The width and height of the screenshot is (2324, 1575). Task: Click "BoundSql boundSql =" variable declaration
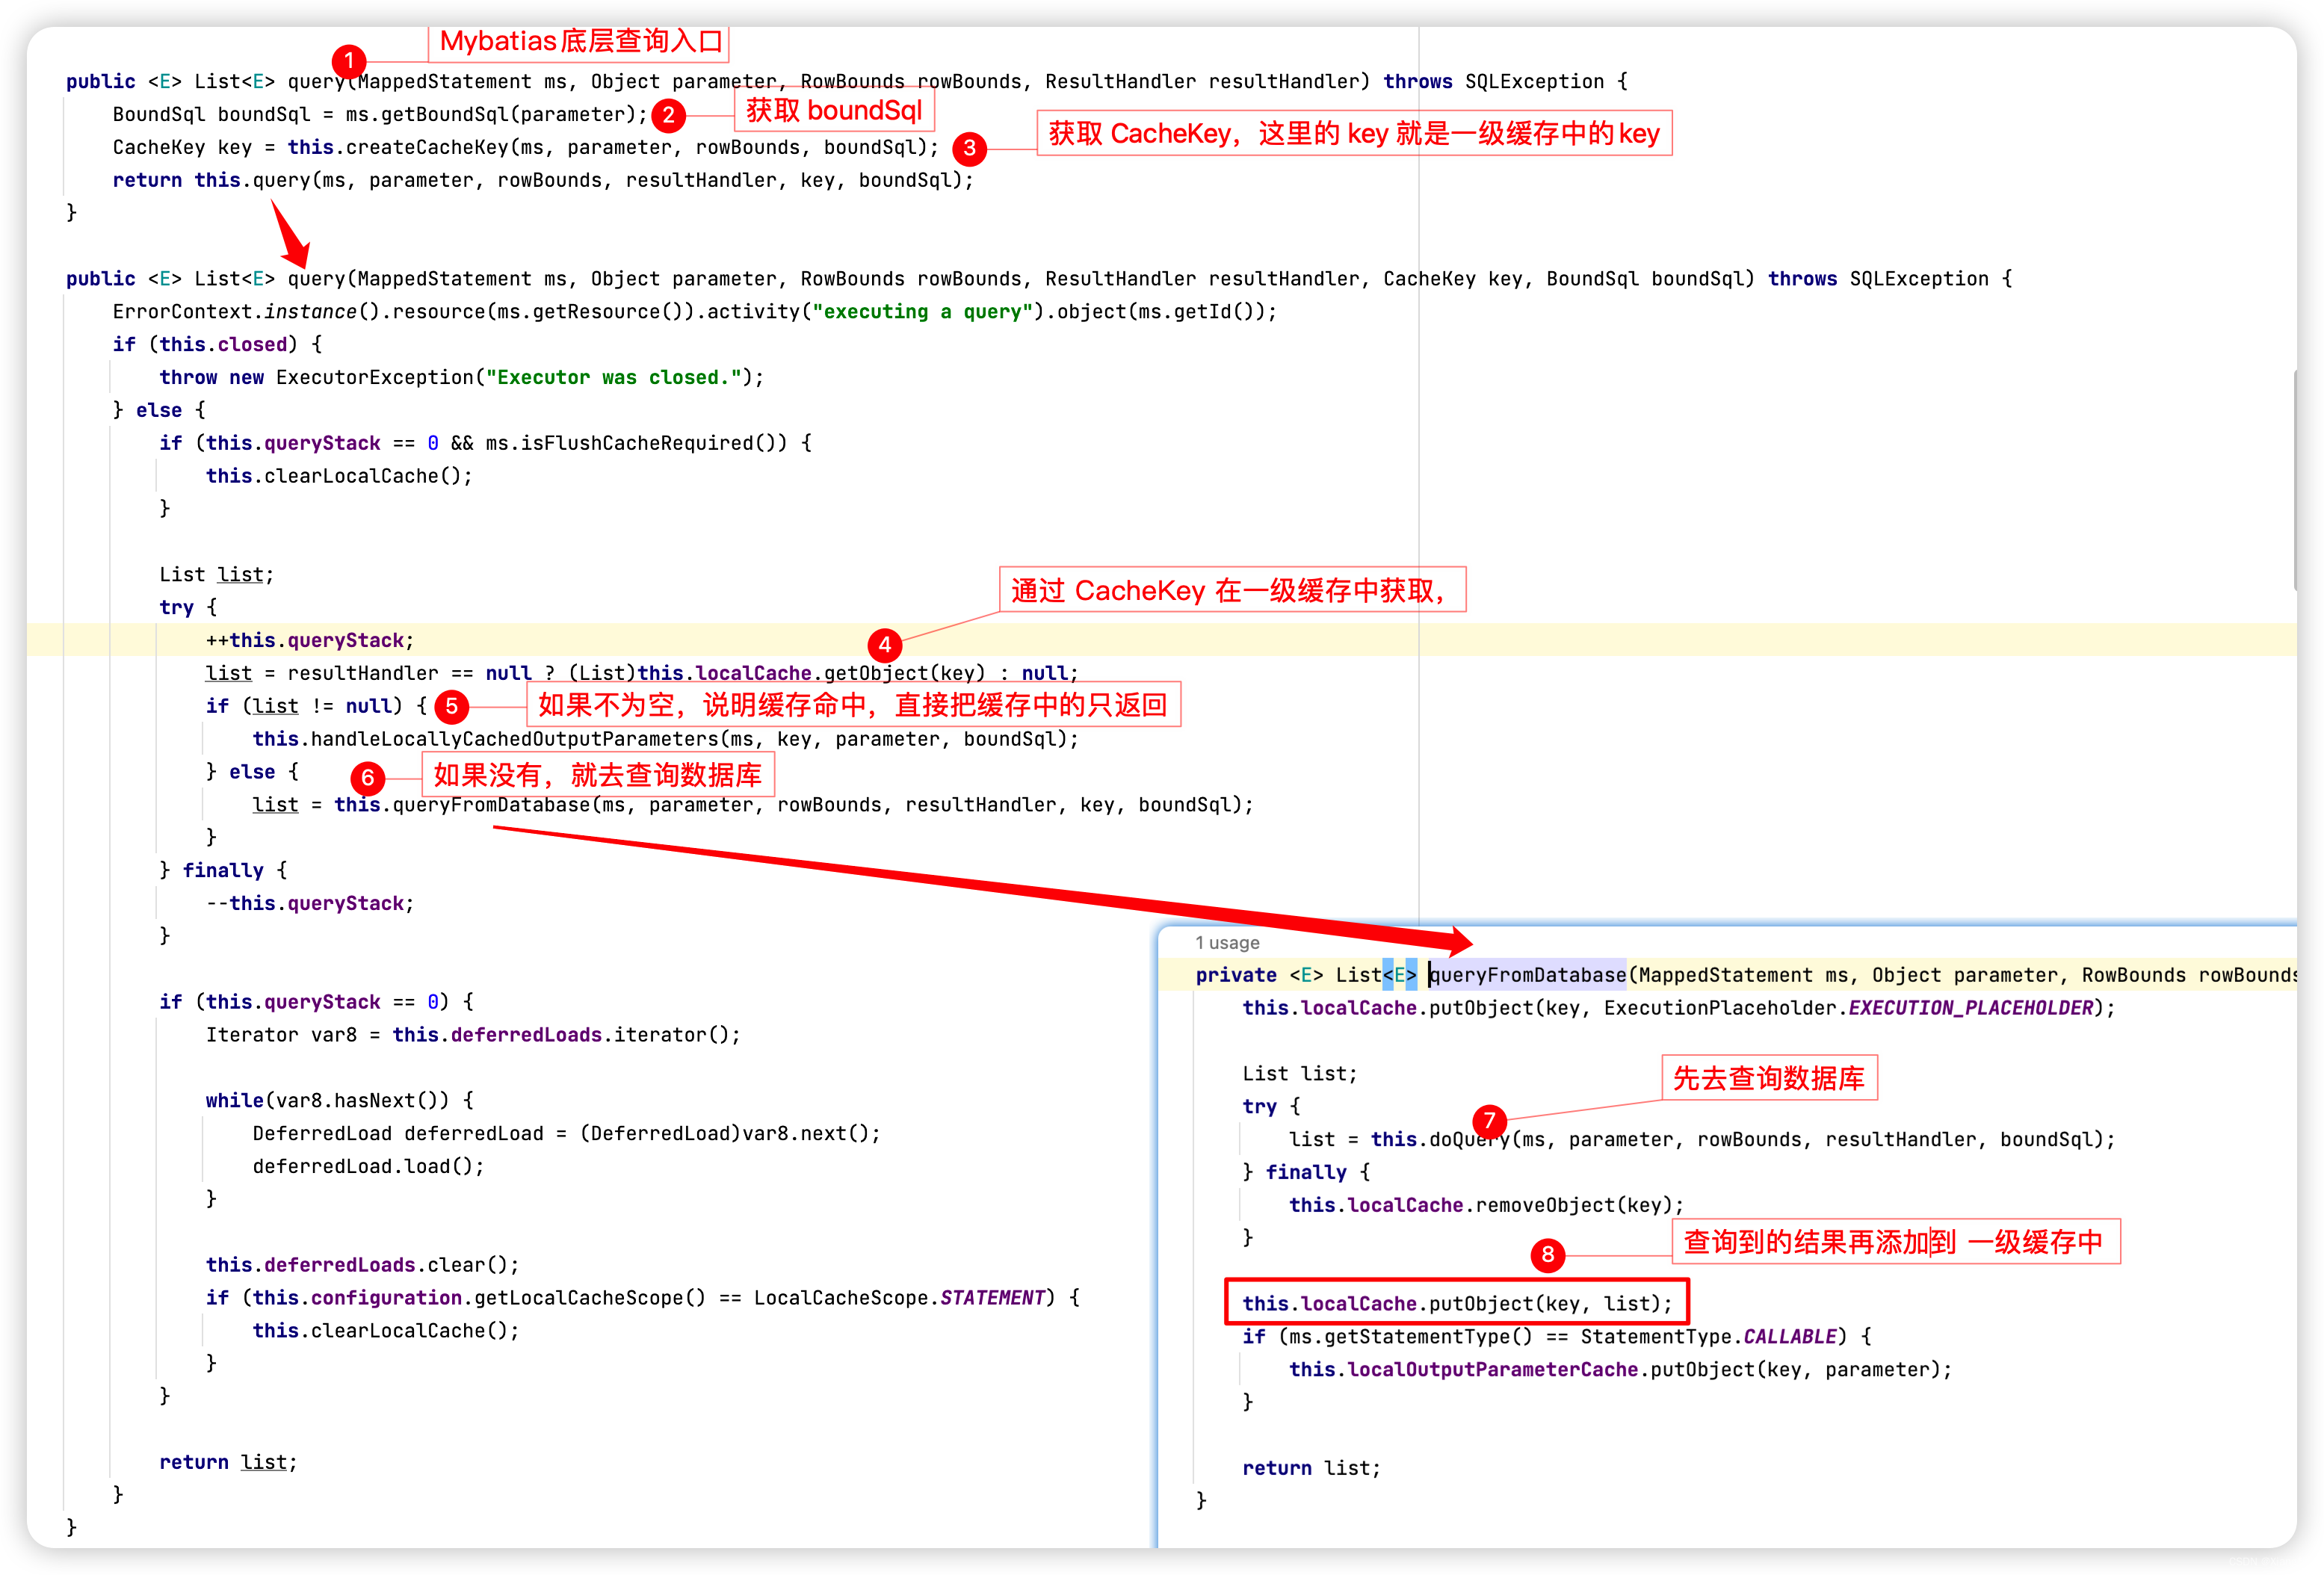click(222, 114)
